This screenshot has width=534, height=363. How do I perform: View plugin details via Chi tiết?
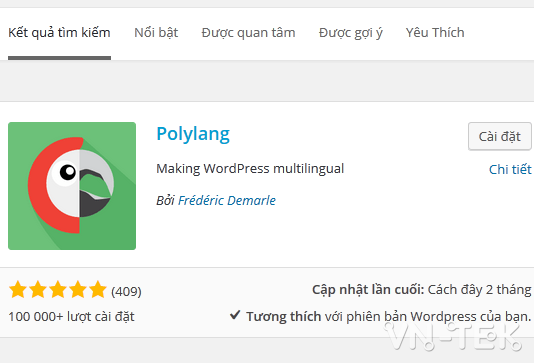(510, 169)
